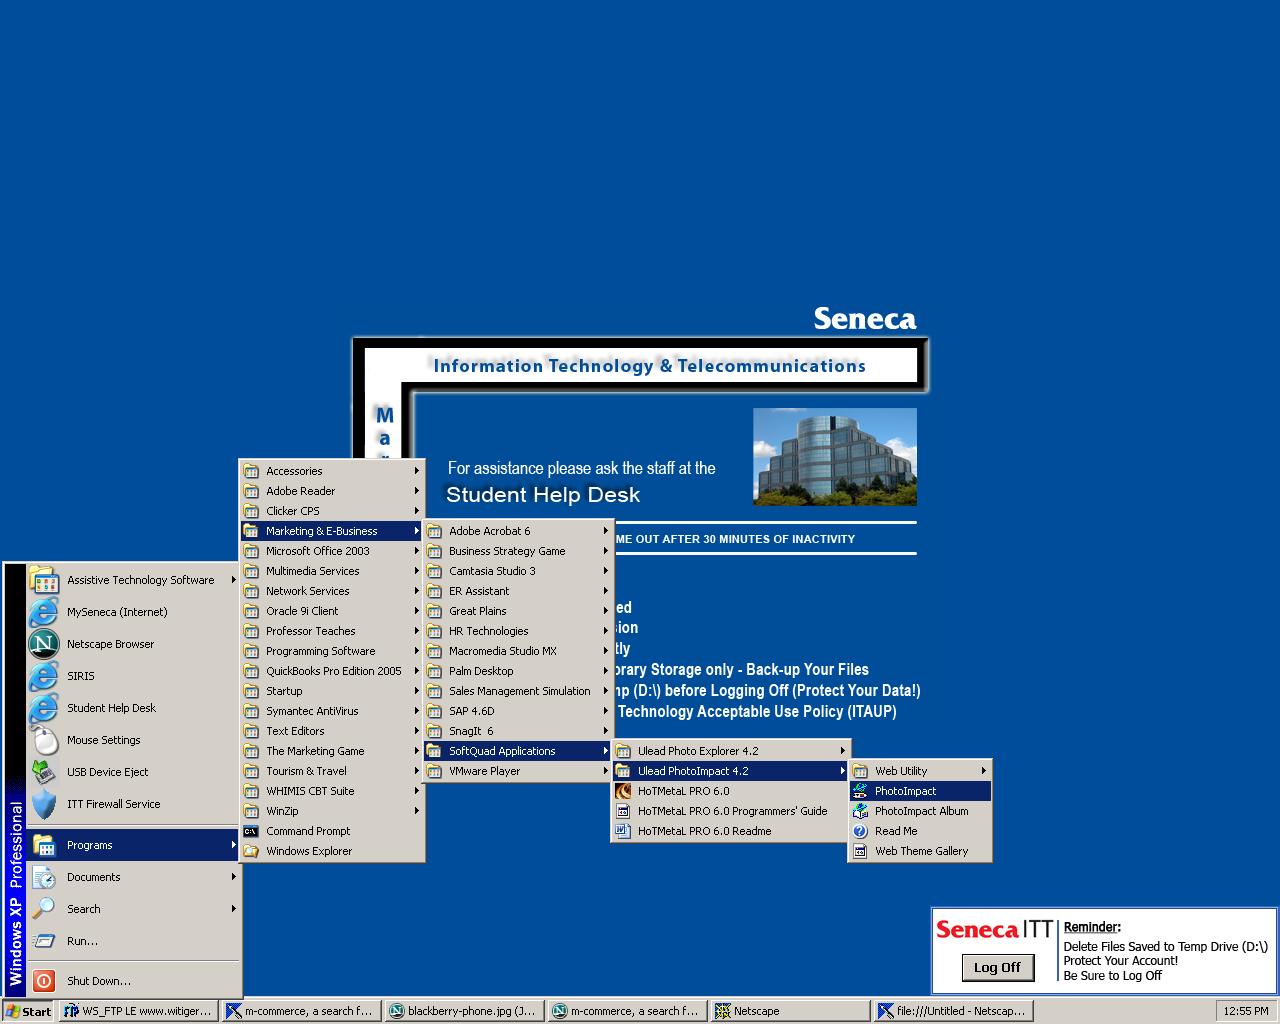
Task: Launch Command Prompt
Action: tap(332, 831)
